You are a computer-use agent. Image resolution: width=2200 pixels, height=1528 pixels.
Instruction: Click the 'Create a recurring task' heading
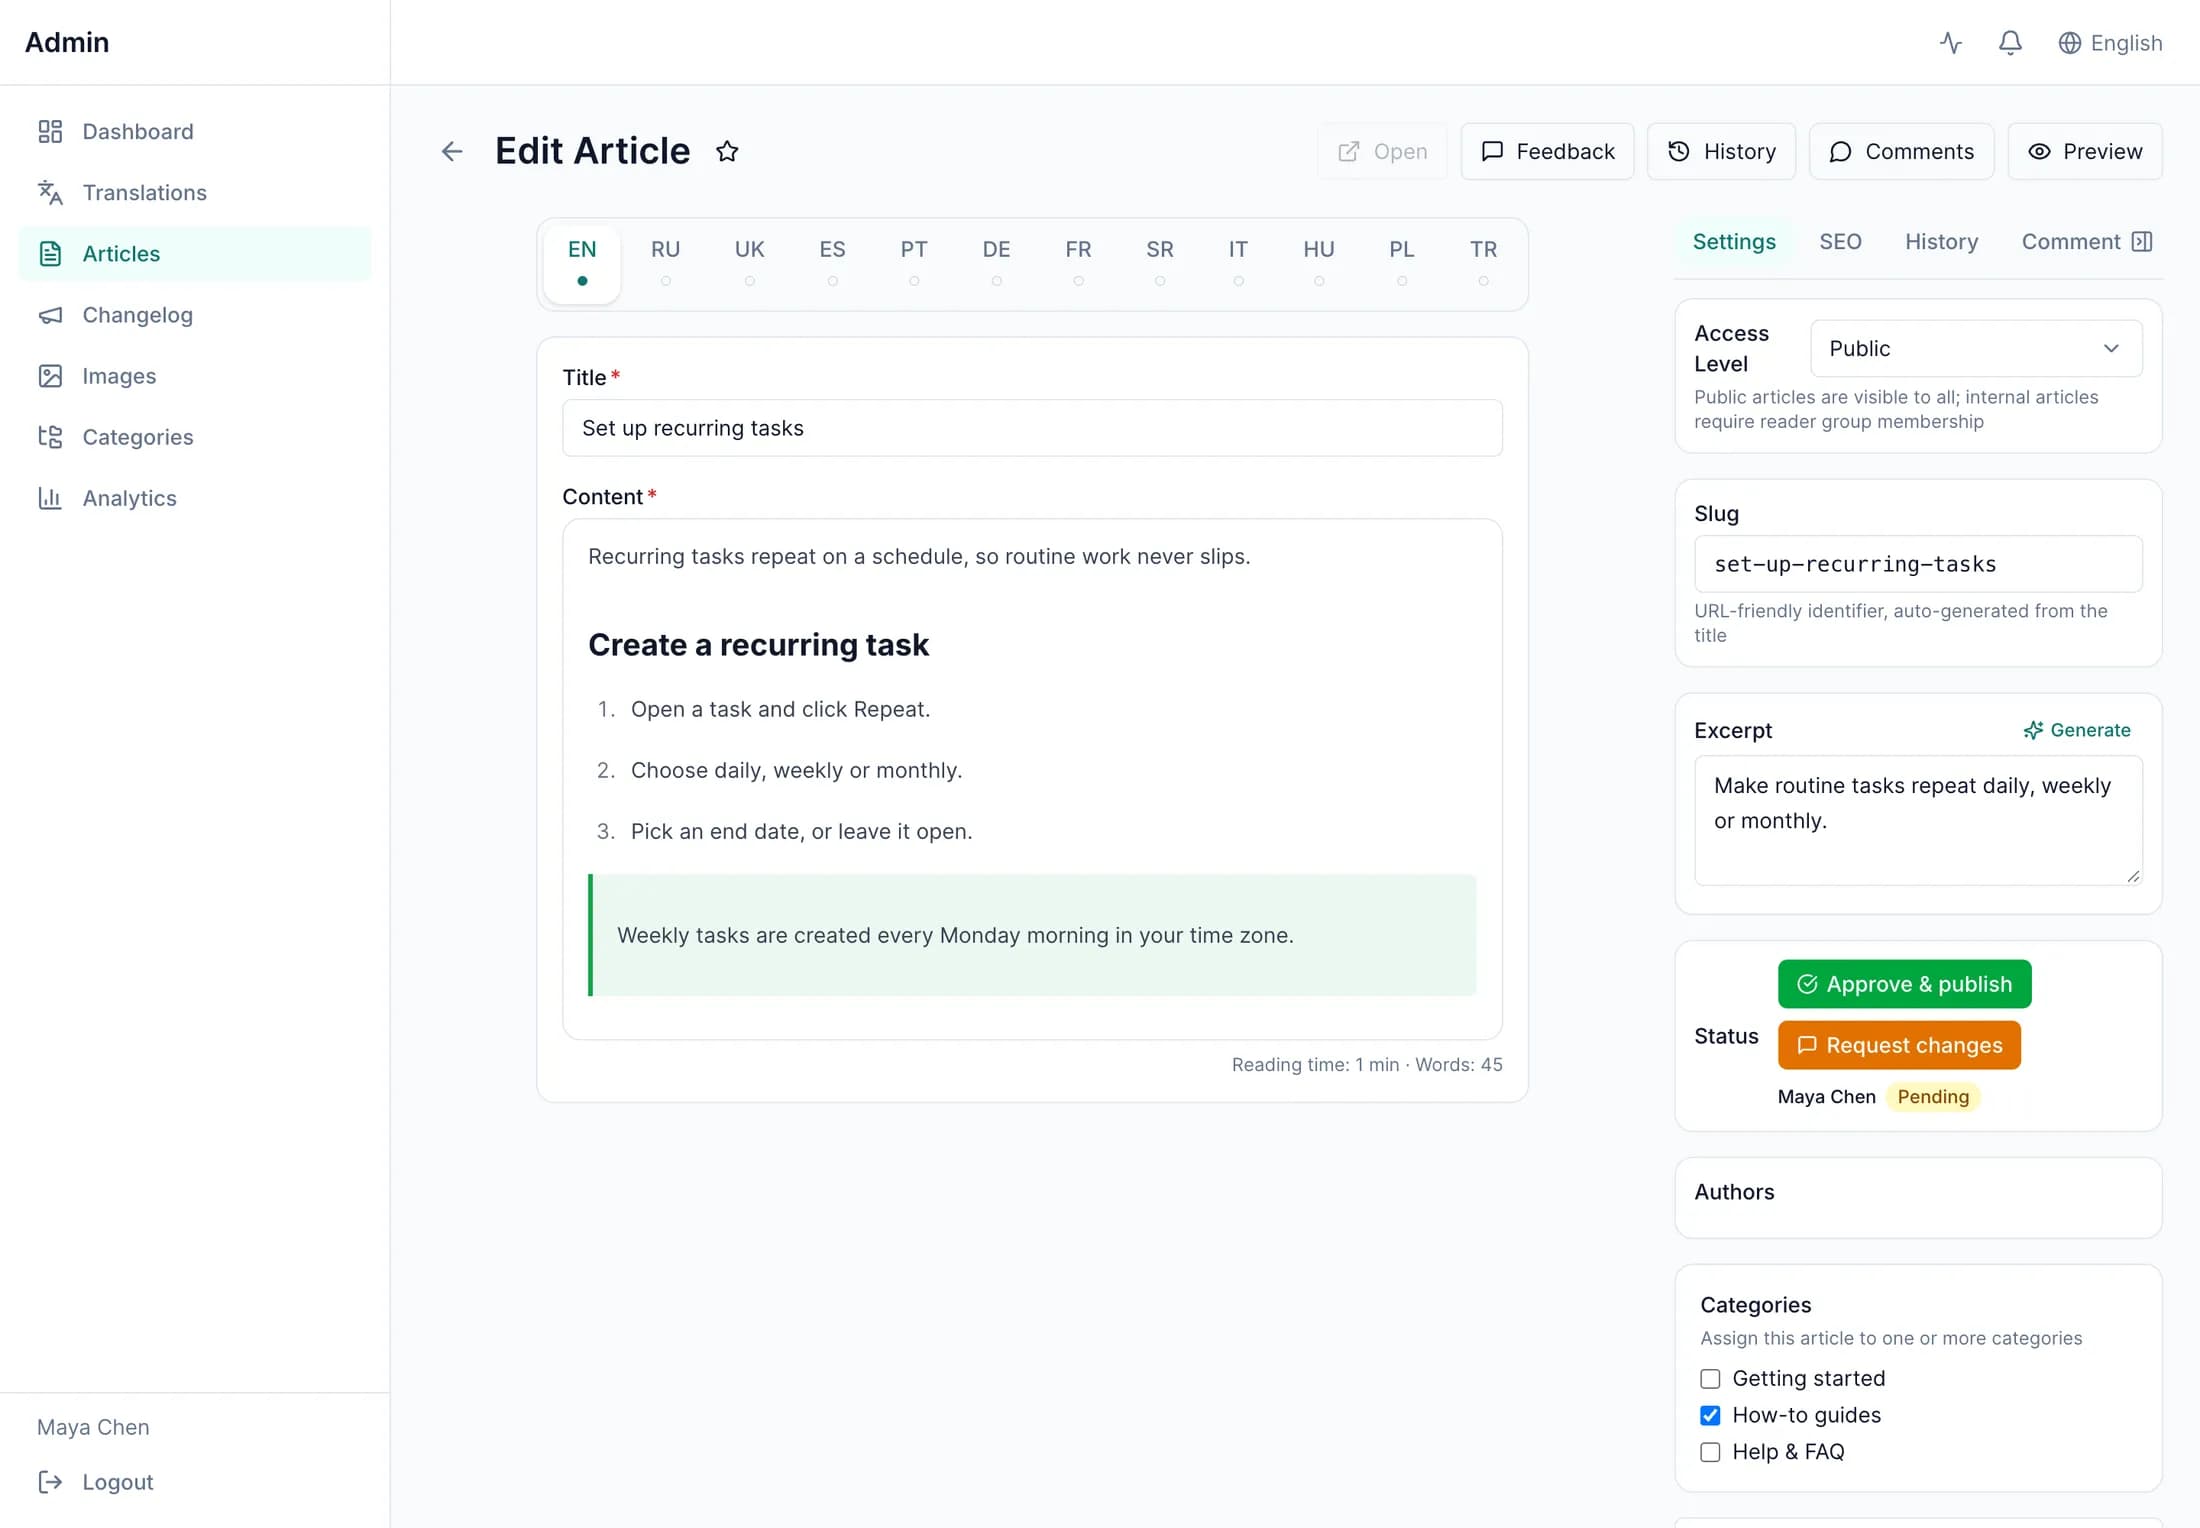pos(758,645)
